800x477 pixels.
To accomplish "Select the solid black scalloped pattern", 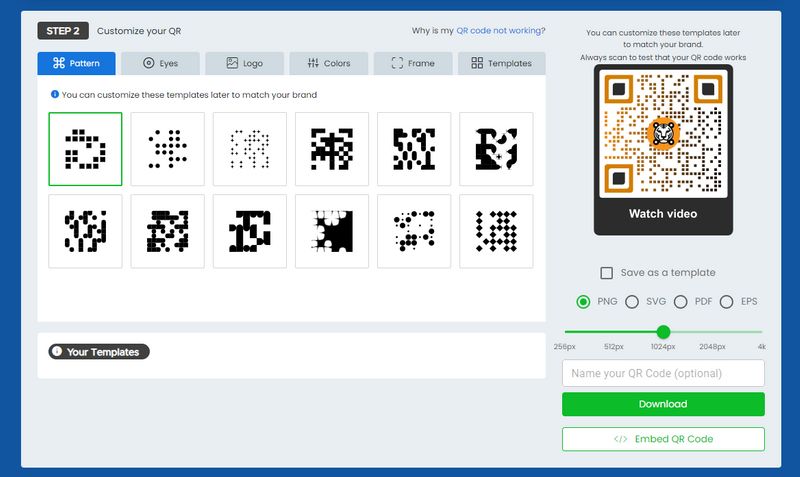I will [332, 231].
